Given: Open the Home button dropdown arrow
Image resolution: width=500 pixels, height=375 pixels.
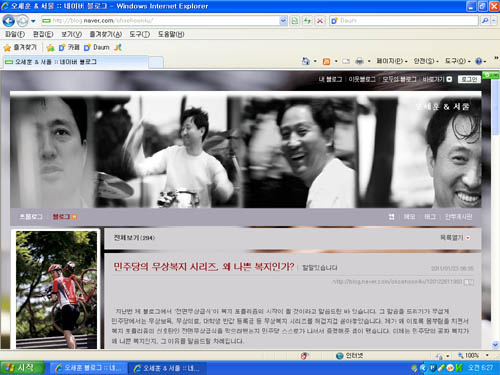Looking at the screenshot, I should (315, 61).
